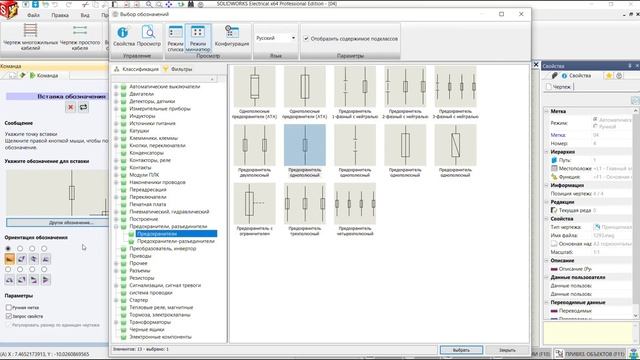Select the orange highlighted orientation icon
The width and height of the screenshot is (640, 360).
click(9, 259)
